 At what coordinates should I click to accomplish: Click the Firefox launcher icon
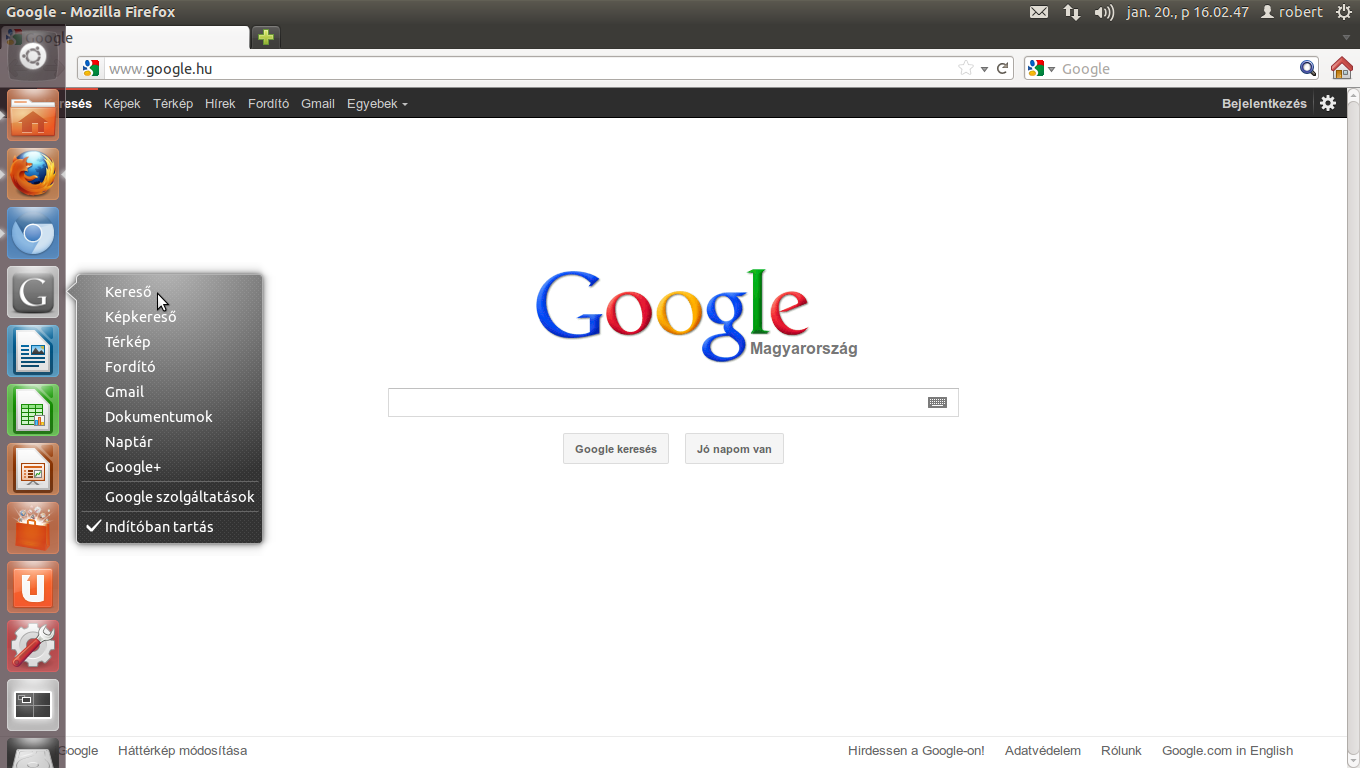[x=33, y=174]
